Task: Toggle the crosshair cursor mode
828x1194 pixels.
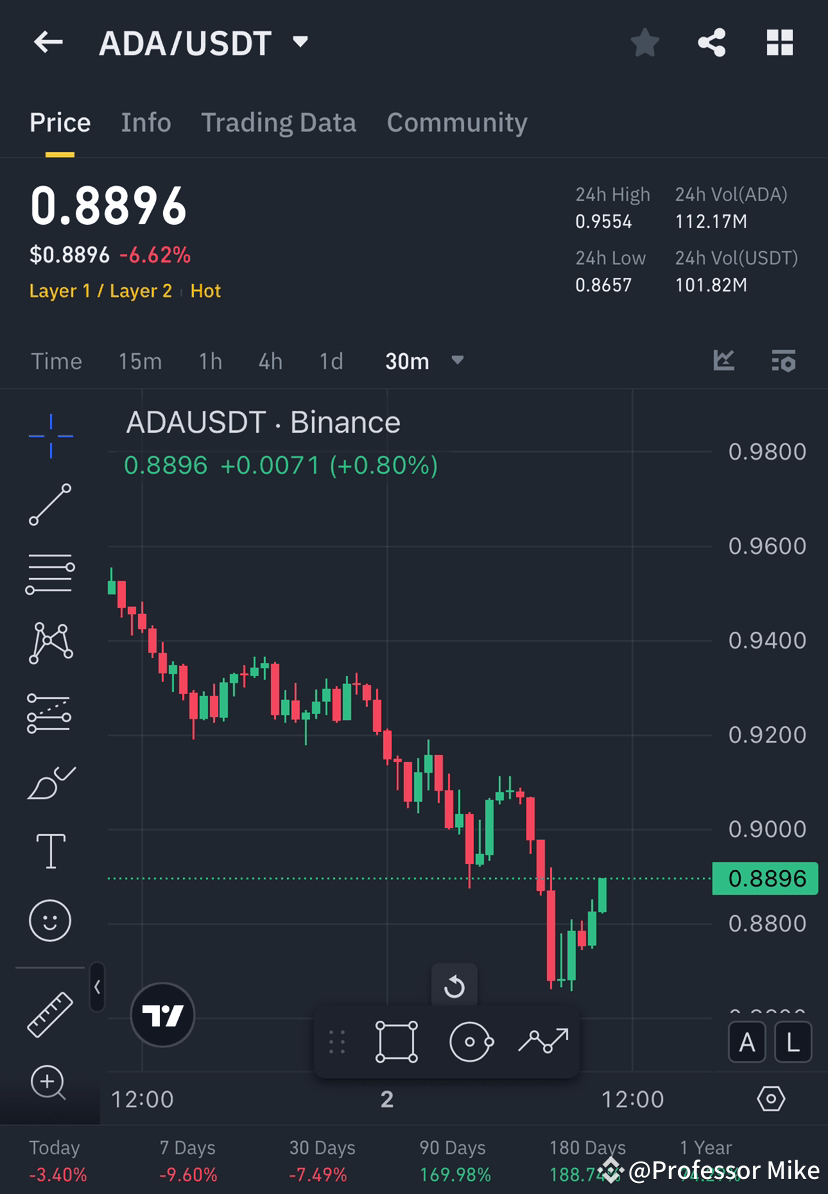Action: point(50,435)
